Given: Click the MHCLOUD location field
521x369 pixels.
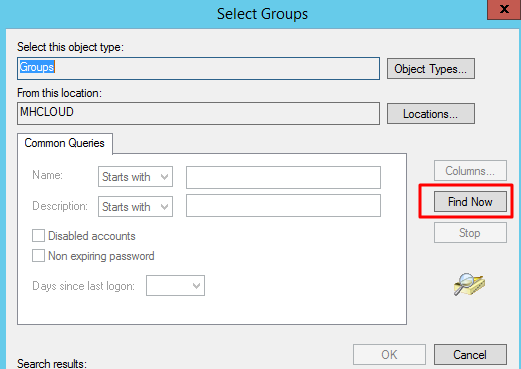Looking at the screenshot, I should (198, 113).
